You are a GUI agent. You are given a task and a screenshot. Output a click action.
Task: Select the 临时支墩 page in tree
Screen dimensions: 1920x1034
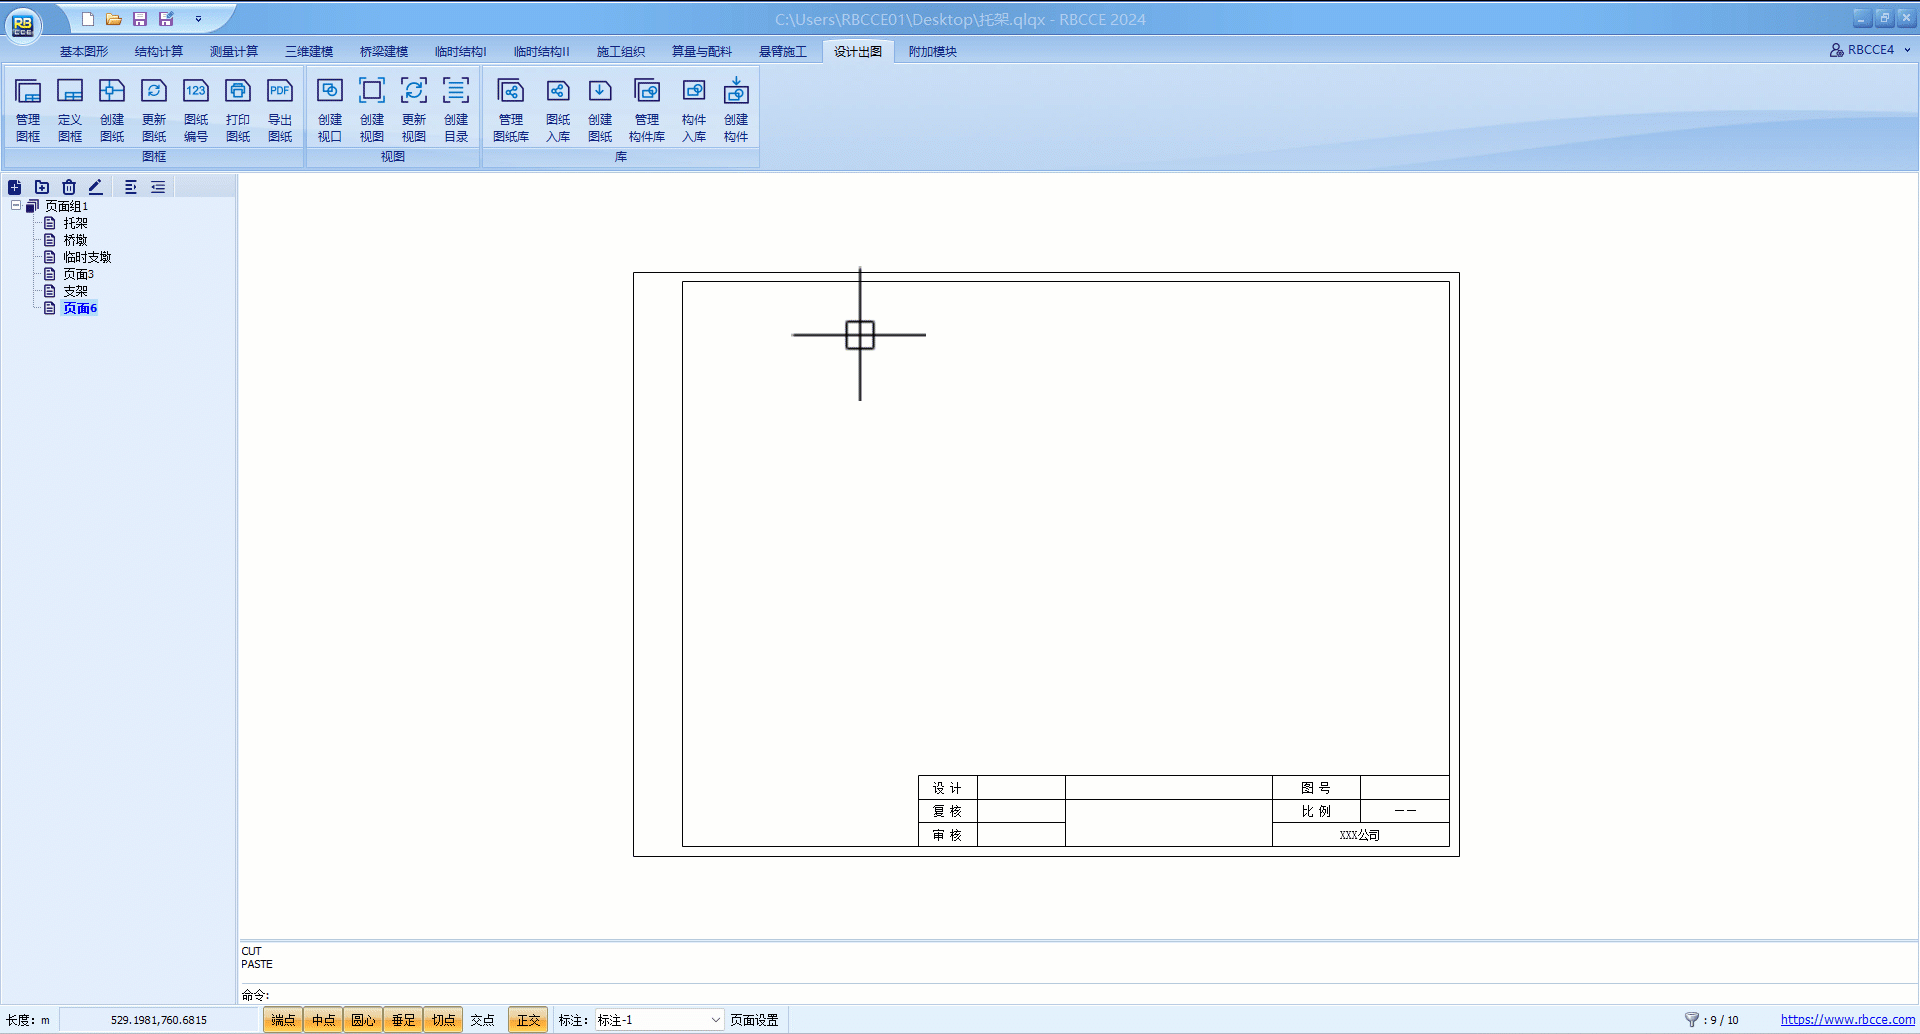point(87,257)
